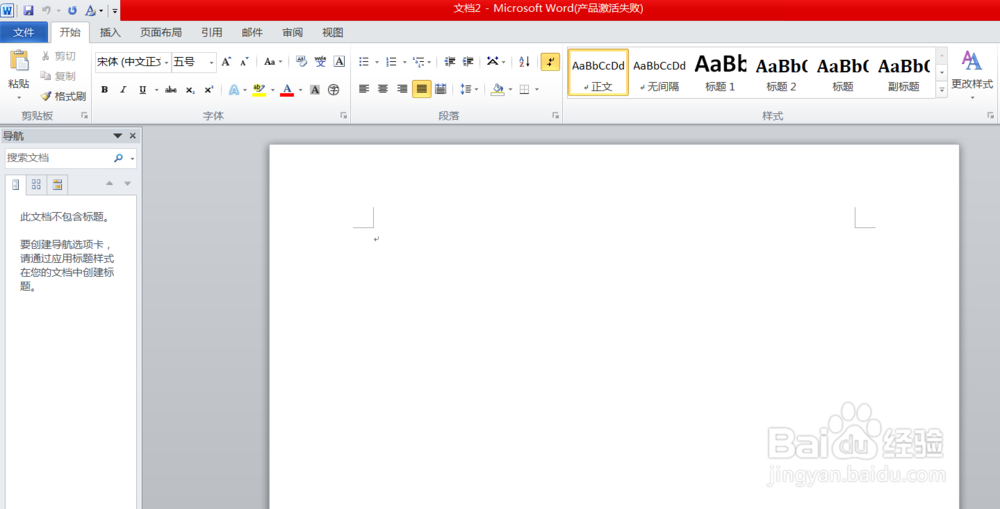Screen dimensions: 1000x509
Task: Click the Save icon in quick access toolbar
Action: 28,10
